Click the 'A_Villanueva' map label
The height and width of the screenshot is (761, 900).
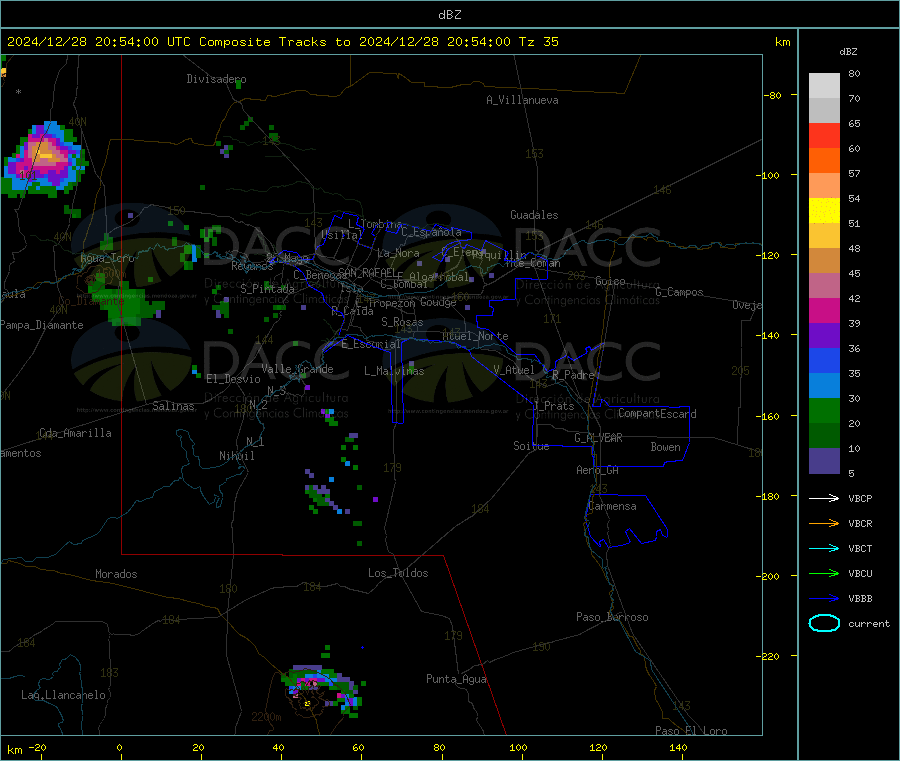(x=522, y=100)
